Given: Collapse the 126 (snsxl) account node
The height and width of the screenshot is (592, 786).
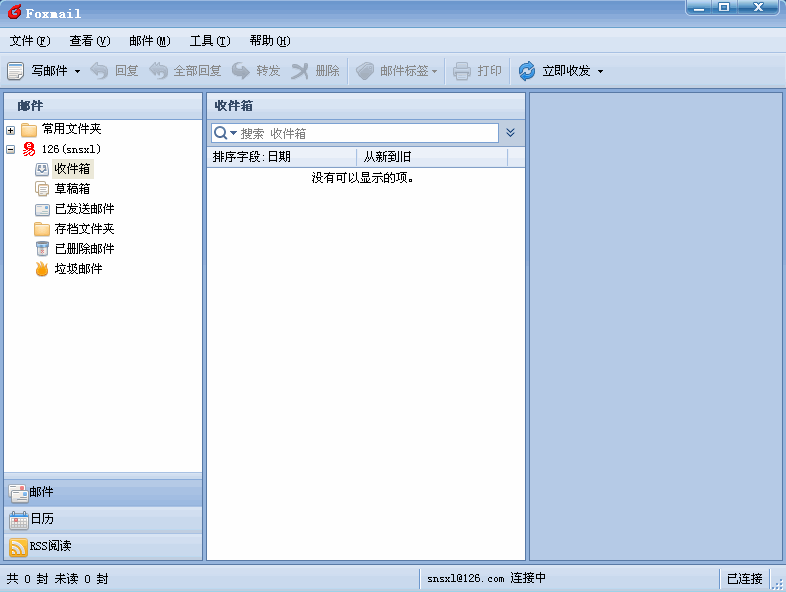Looking at the screenshot, I should [11, 149].
